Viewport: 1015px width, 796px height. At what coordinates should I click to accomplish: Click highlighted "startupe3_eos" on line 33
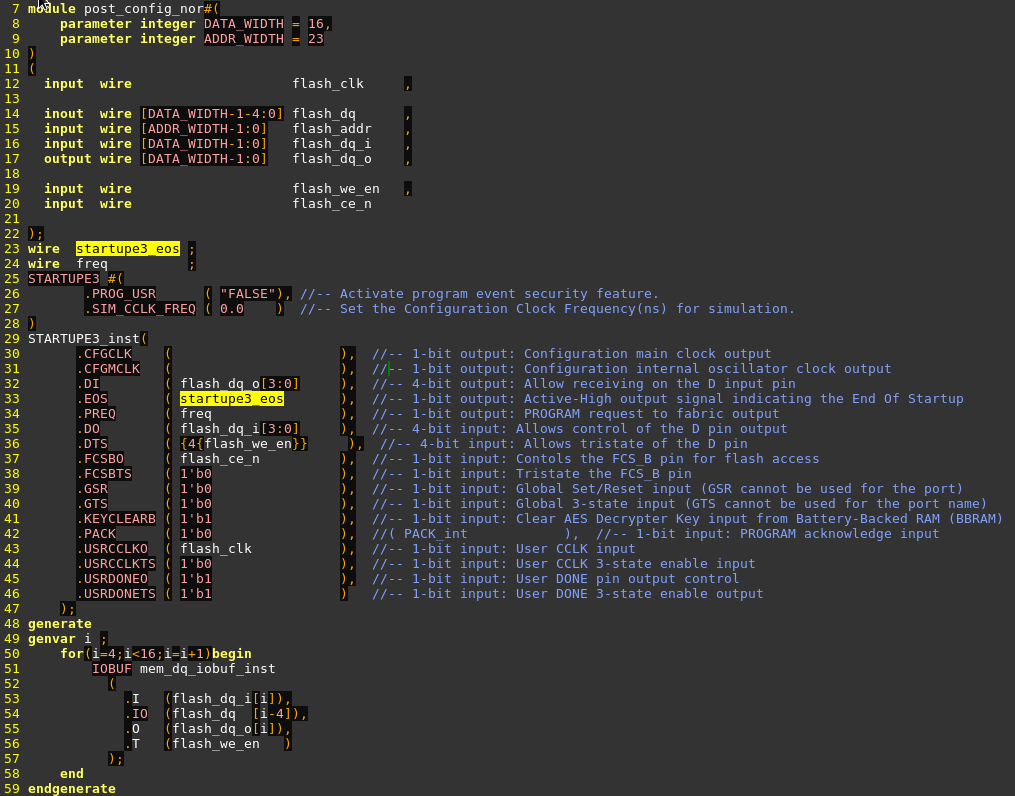pyautogui.click(x=232, y=399)
